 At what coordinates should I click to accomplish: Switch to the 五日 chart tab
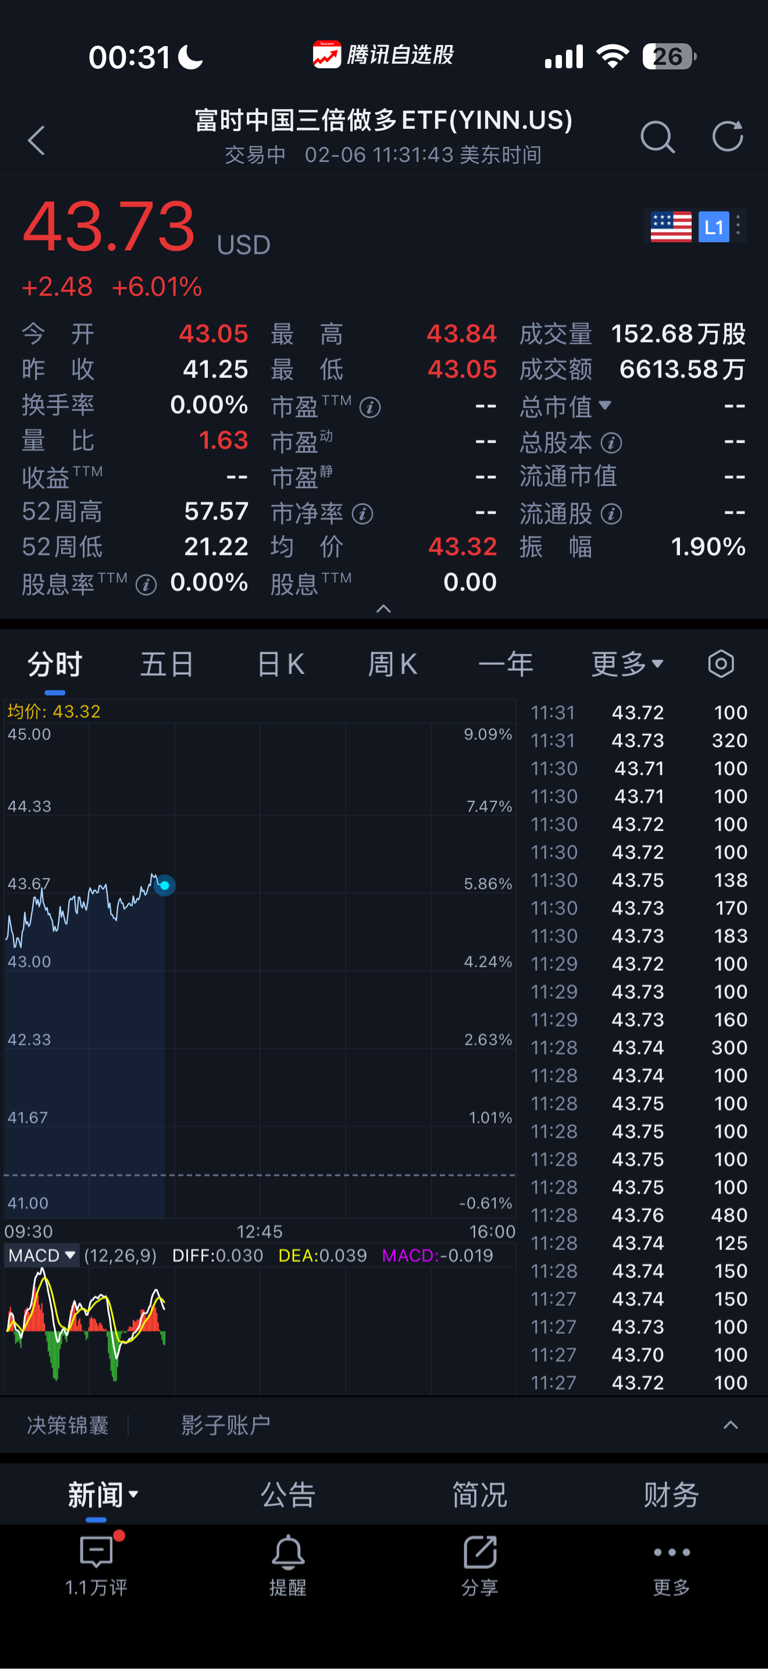(167, 664)
